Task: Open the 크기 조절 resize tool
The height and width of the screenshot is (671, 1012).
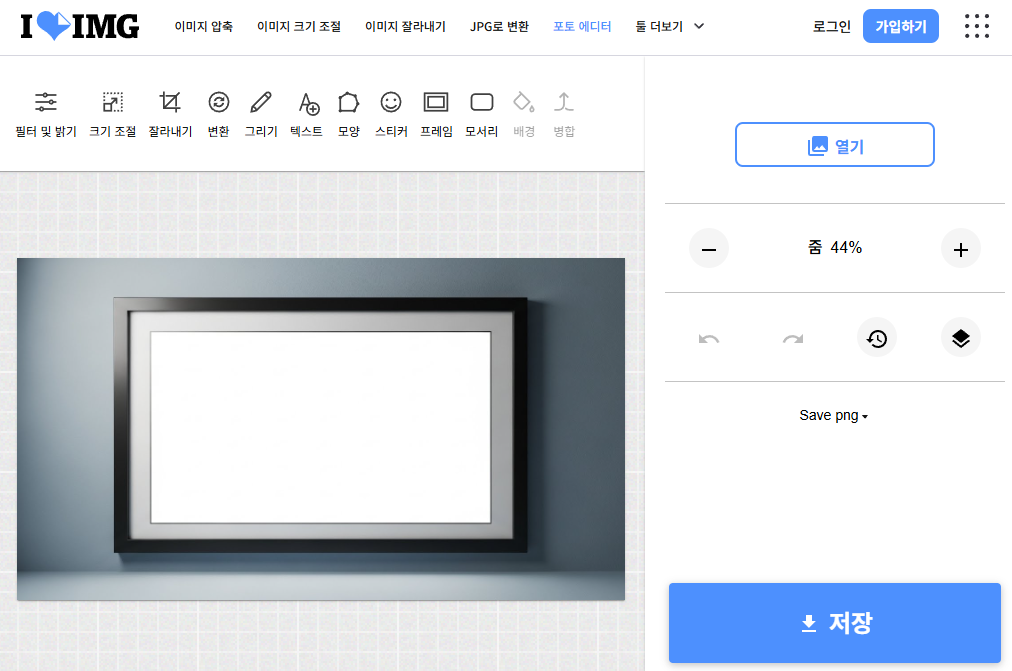Action: 111,110
